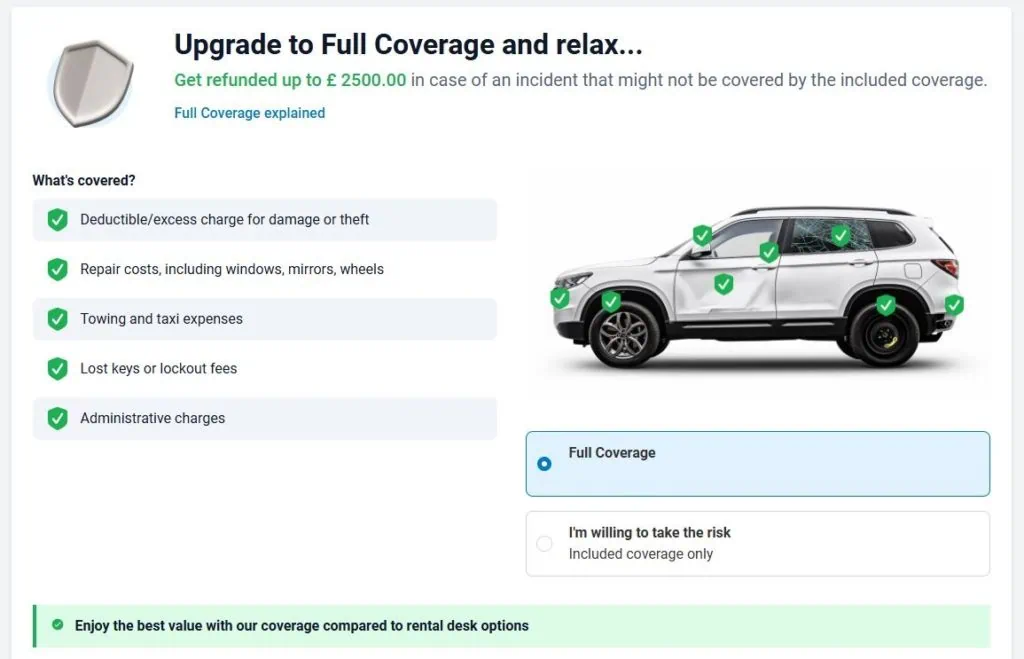Click the green dot in the best value banner

(x=58, y=625)
